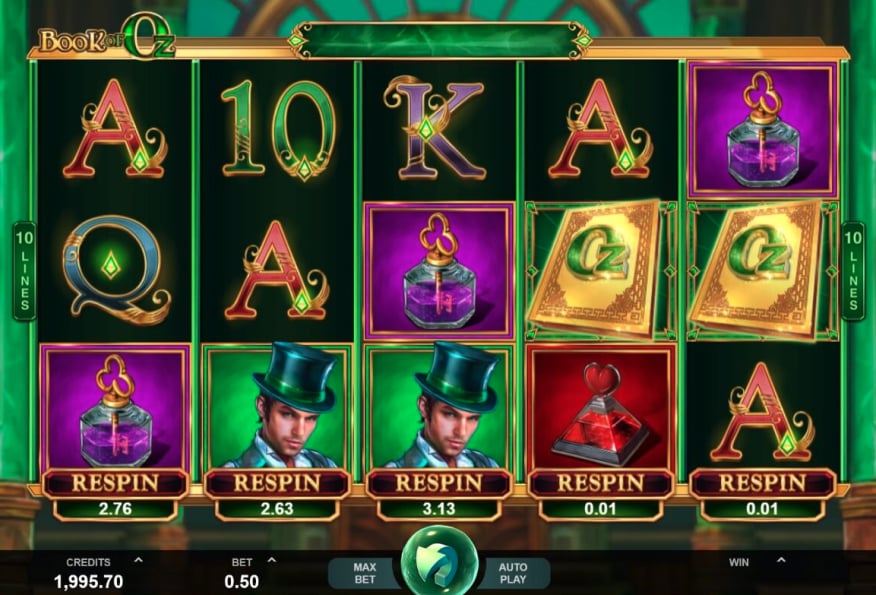Start Auto Play

513,573
